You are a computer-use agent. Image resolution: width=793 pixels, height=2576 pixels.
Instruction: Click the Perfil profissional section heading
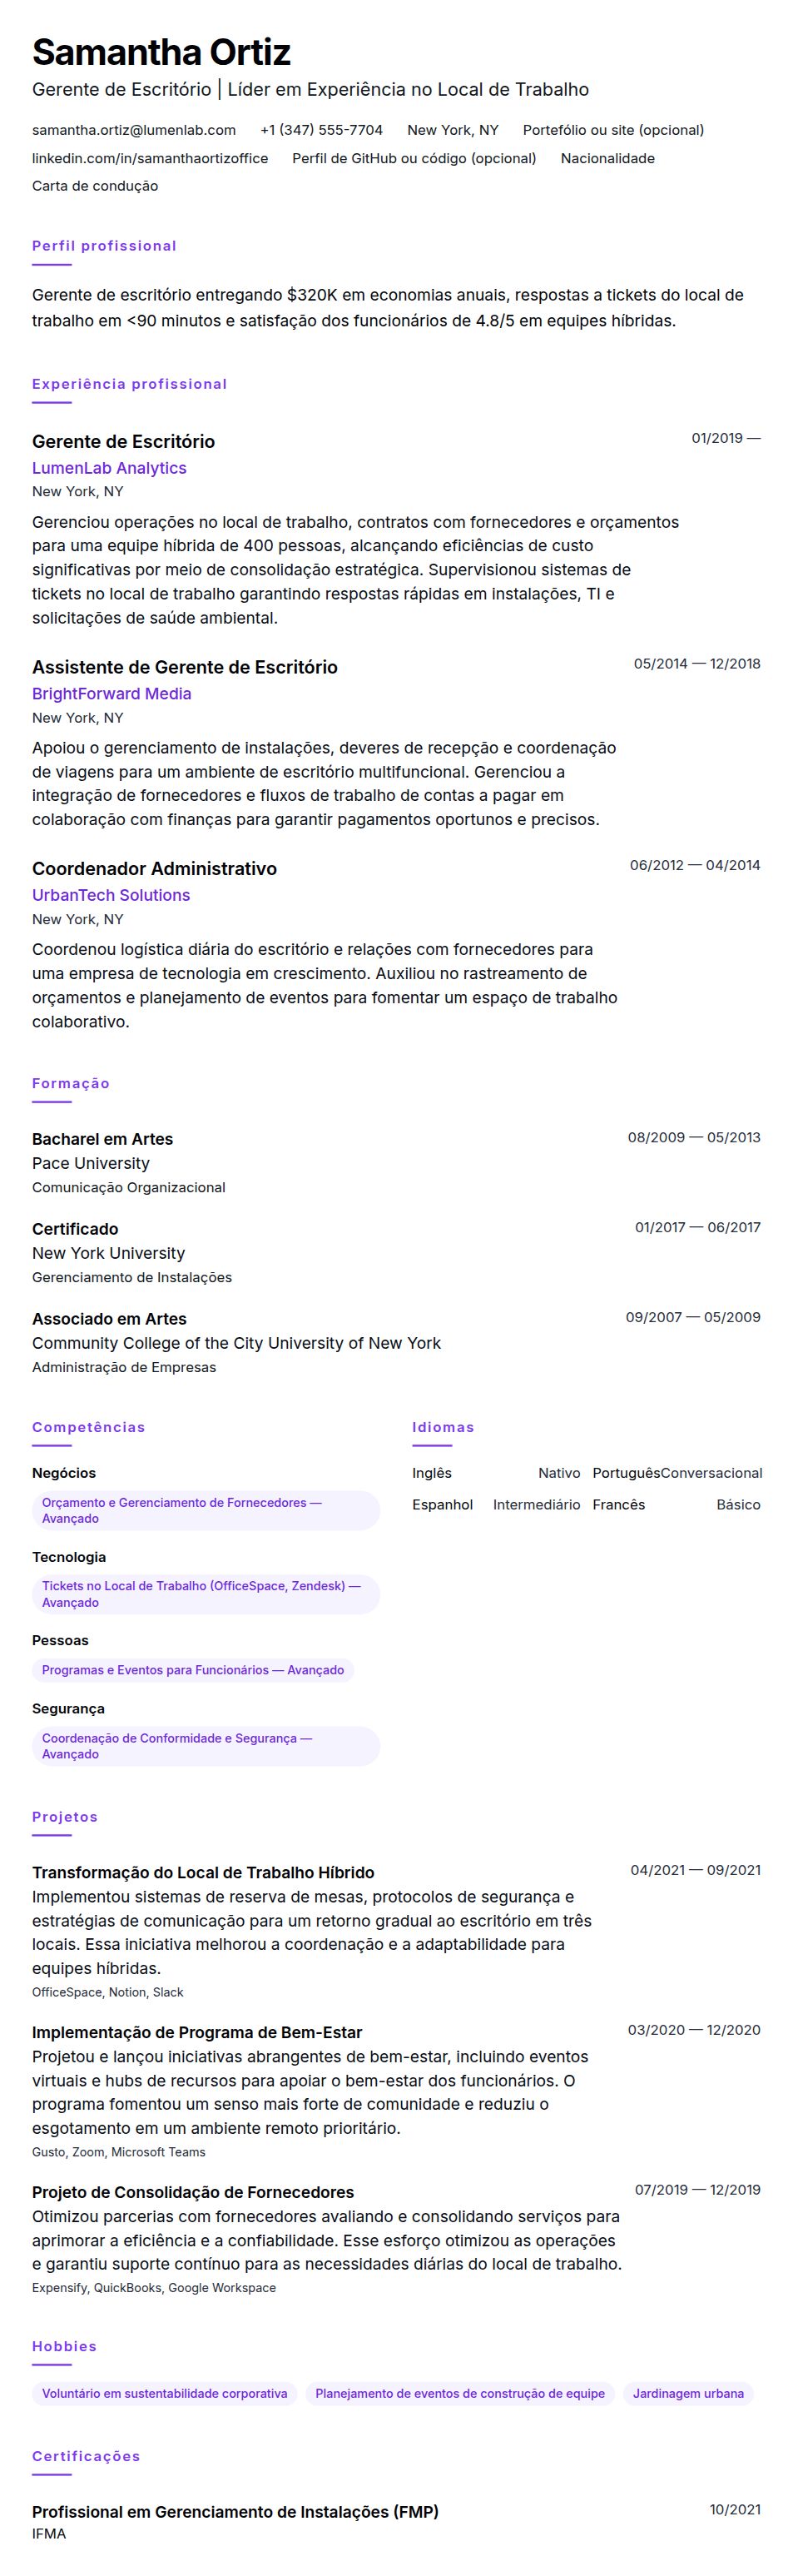point(104,246)
